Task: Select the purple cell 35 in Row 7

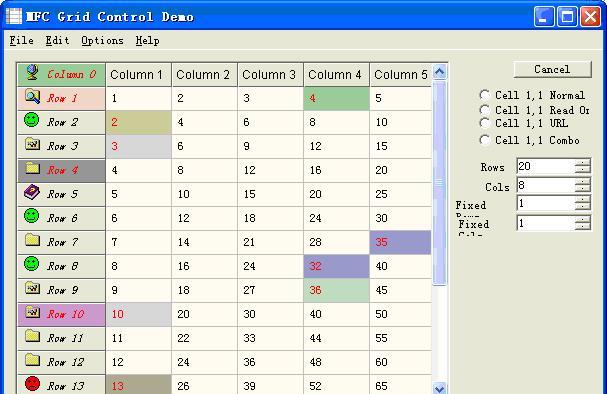Action: pos(401,243)
